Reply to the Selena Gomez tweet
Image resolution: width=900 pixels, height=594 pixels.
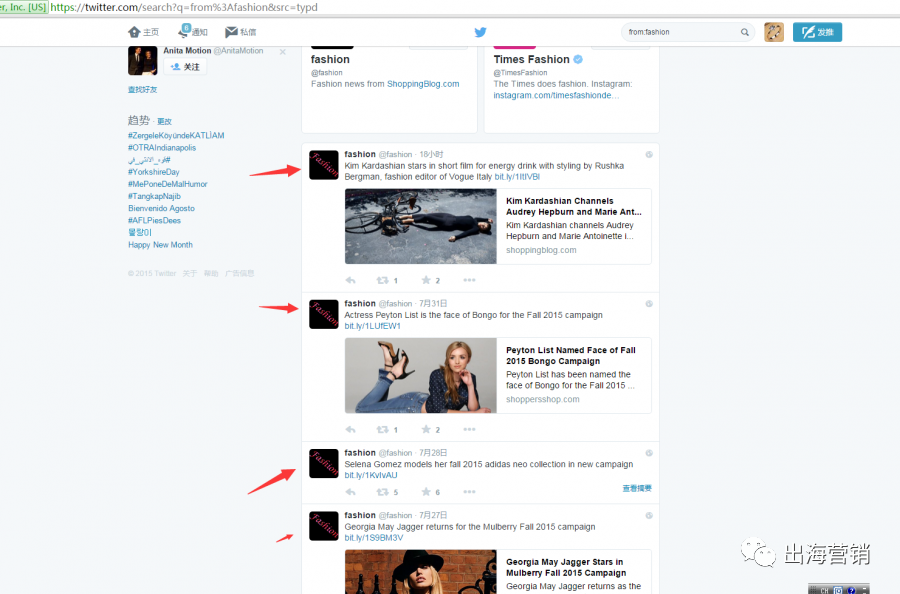[351, 492]
